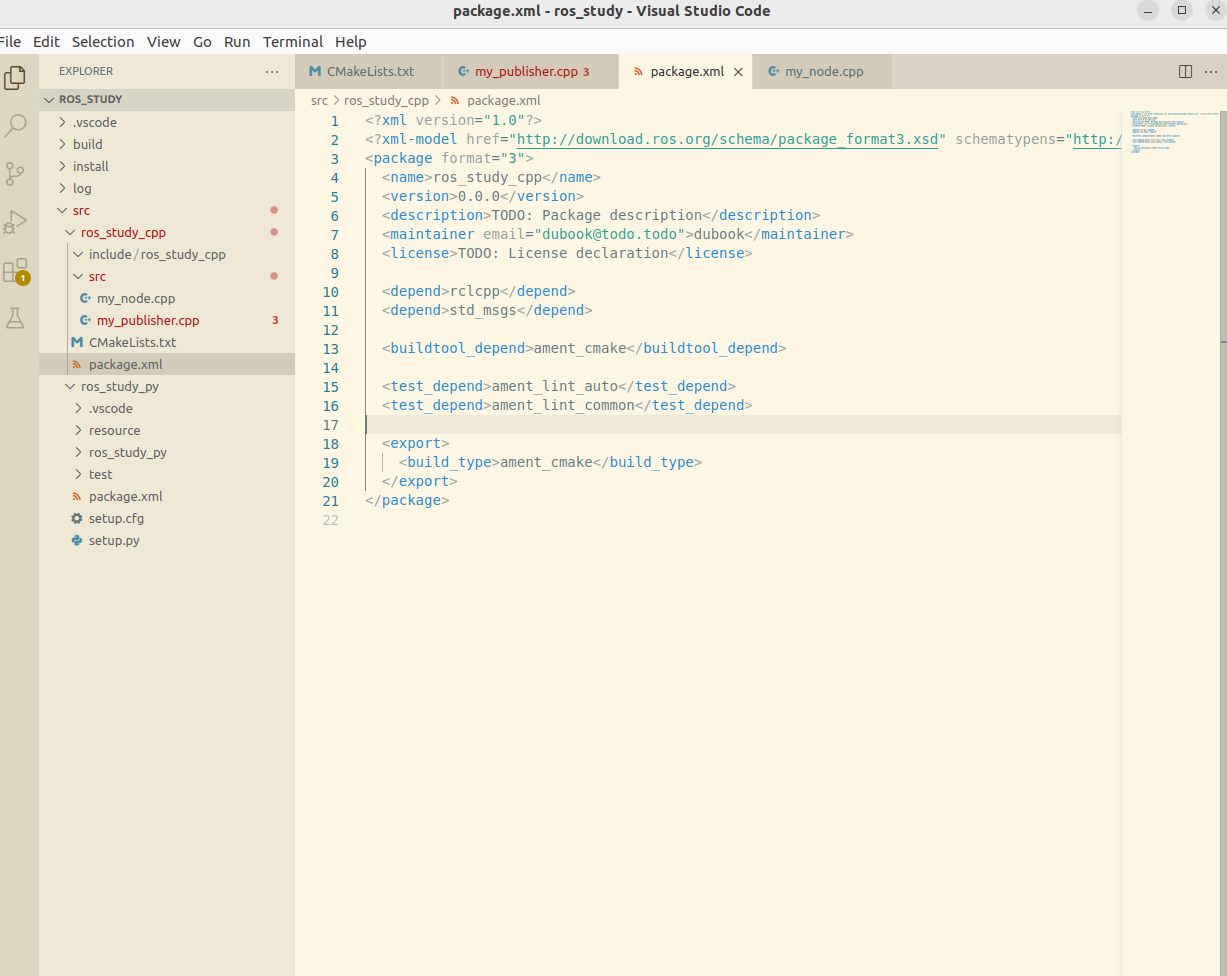Open the Selection menu

(x=103, y=42)
